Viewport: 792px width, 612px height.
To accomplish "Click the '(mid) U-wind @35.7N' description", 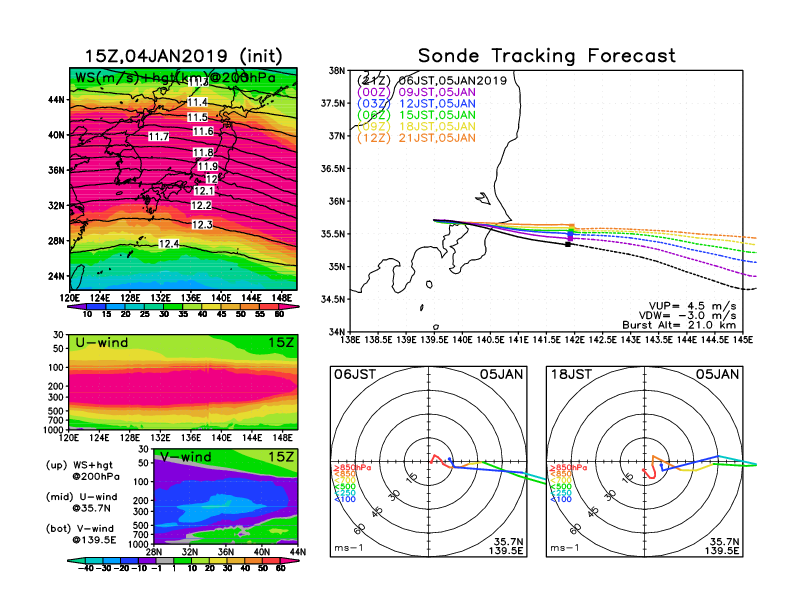I will [x=81, y=502].
